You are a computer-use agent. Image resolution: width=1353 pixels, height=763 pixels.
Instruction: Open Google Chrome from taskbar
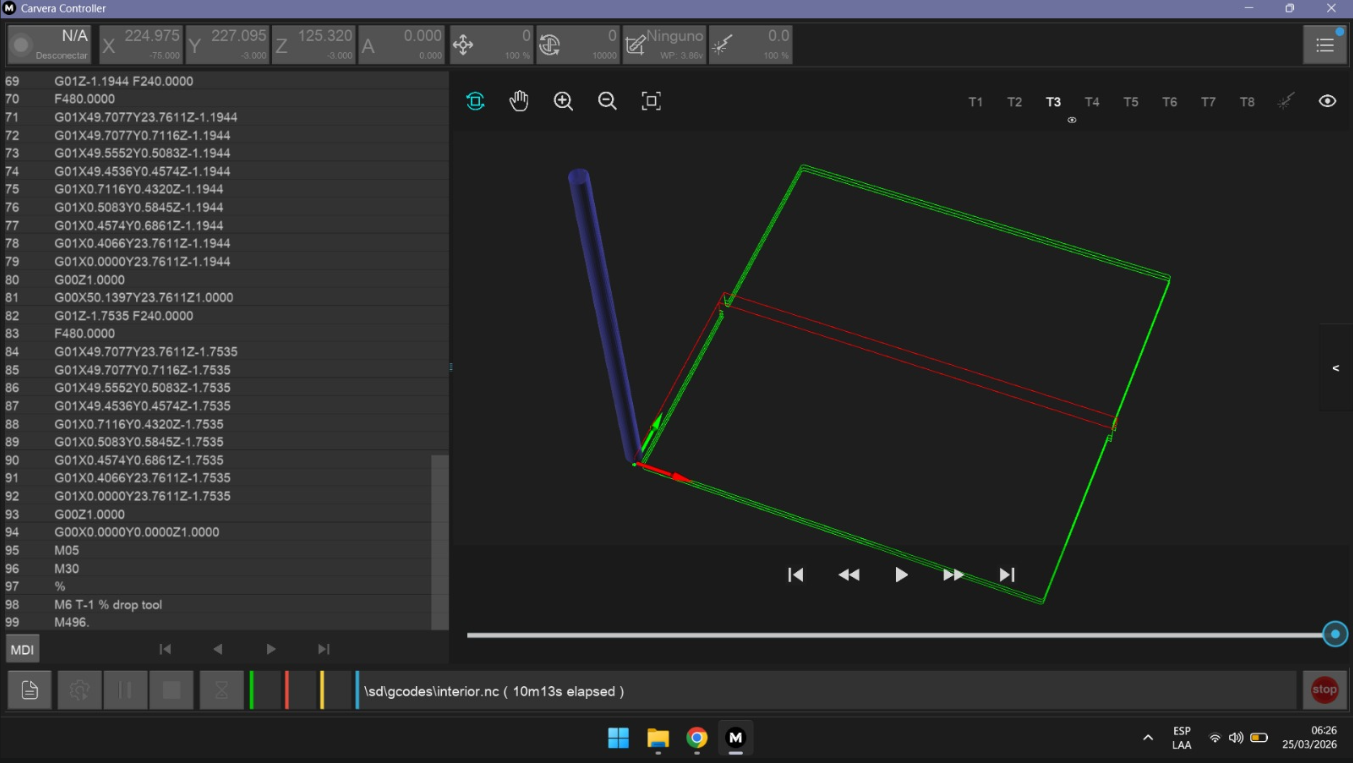click(697, 738)
